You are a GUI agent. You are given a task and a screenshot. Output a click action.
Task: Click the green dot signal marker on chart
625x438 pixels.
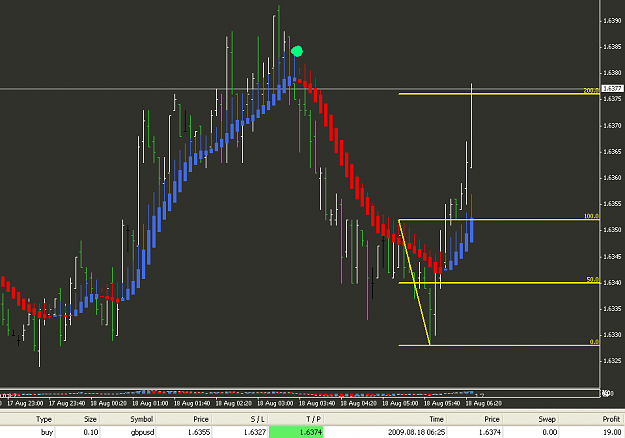pos(297,51)
